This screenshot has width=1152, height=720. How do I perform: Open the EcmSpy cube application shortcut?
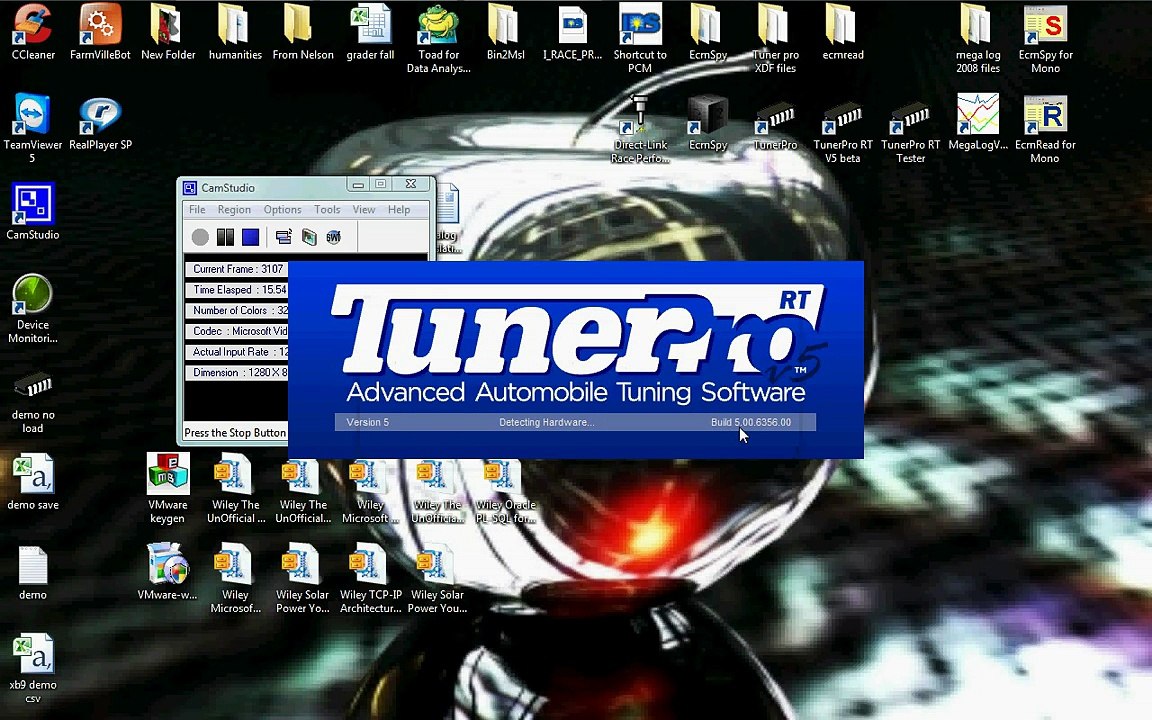pyautogui.click(x=708, y=123)
